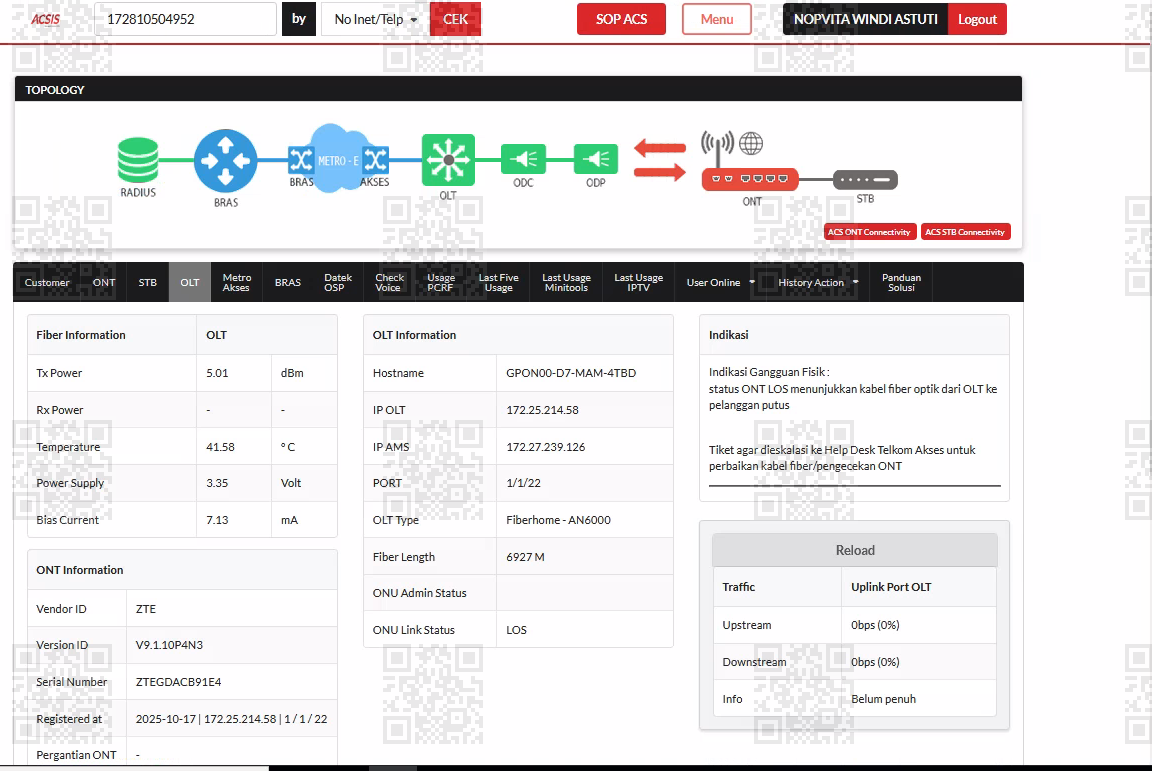Click the Bias Current value 7.13
This screenshot has width=1152, height=771.
pyautogui.click(x=217, y=520)
